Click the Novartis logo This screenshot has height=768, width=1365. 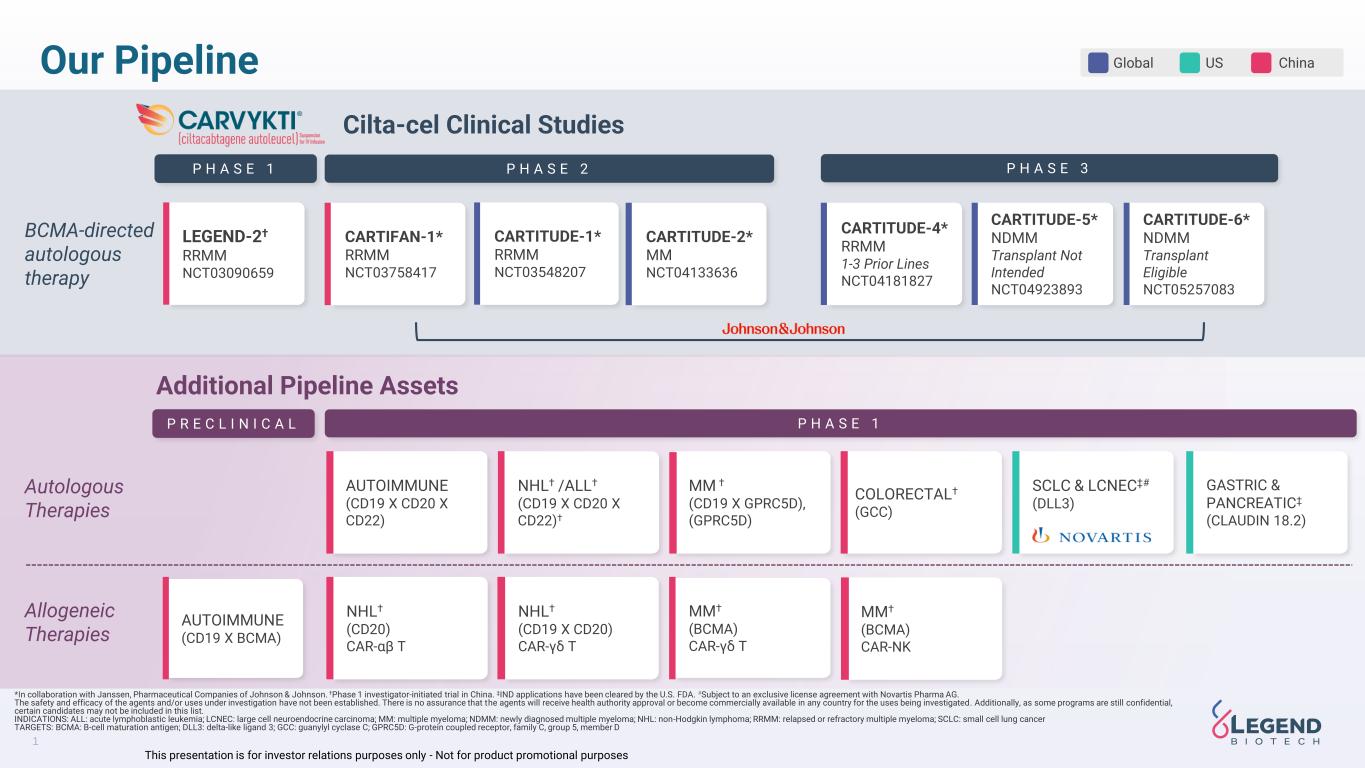pos(1091,536)
